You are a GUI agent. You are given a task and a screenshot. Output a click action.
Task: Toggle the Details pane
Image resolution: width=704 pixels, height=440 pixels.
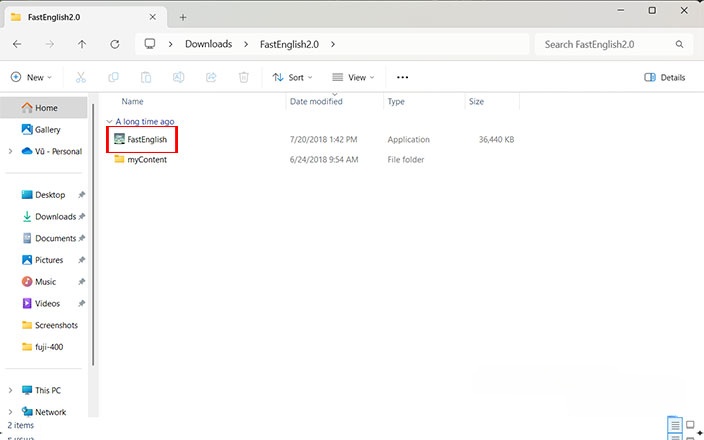tap(664, 77)
